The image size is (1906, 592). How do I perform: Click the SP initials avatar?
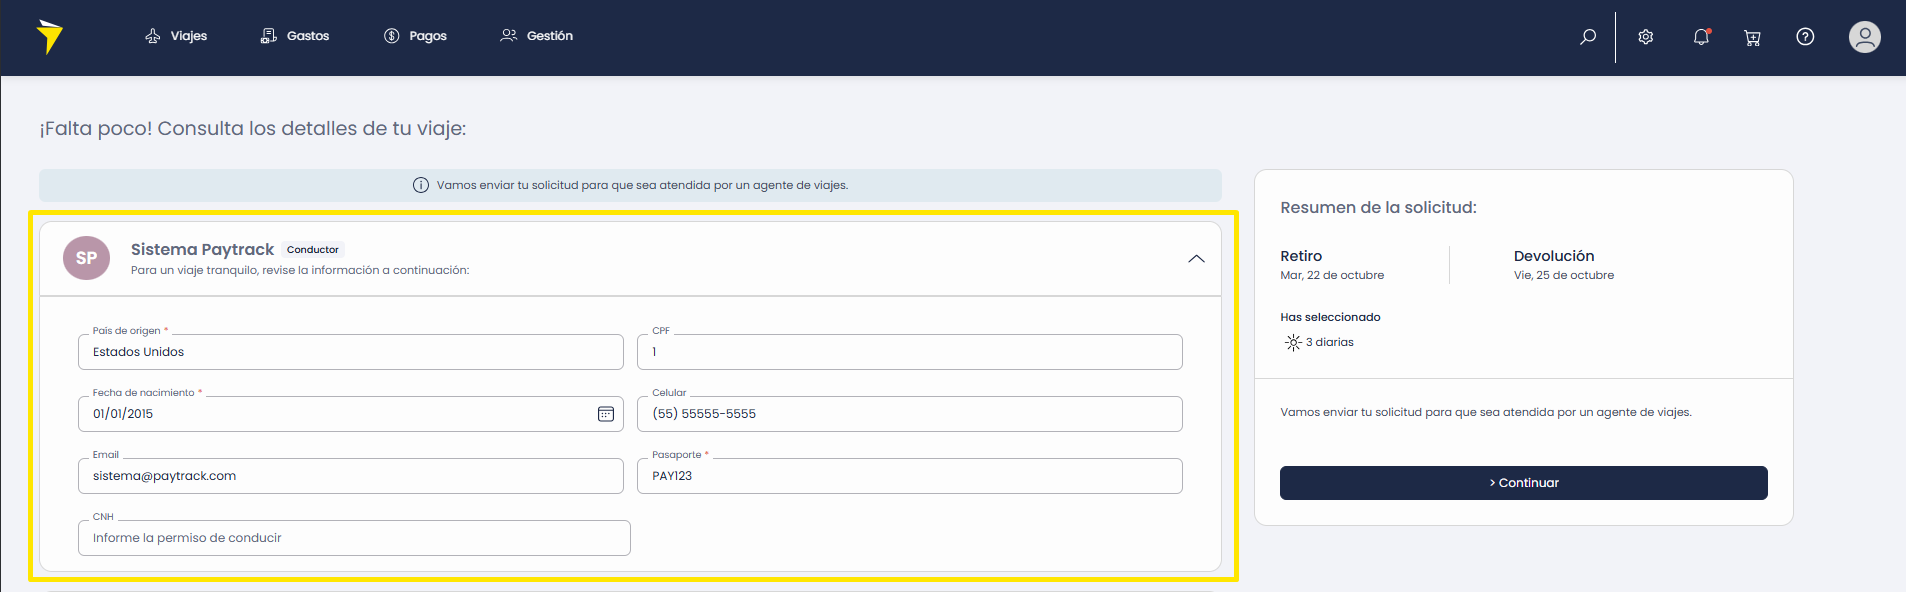[x=86, y=258]
